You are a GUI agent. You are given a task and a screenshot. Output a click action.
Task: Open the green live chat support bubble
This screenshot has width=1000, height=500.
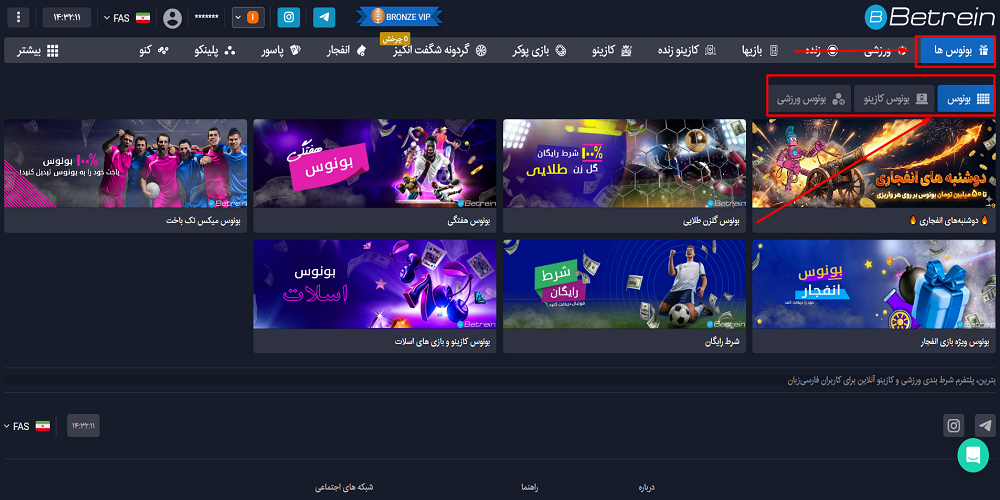click(x=972, y=455)
